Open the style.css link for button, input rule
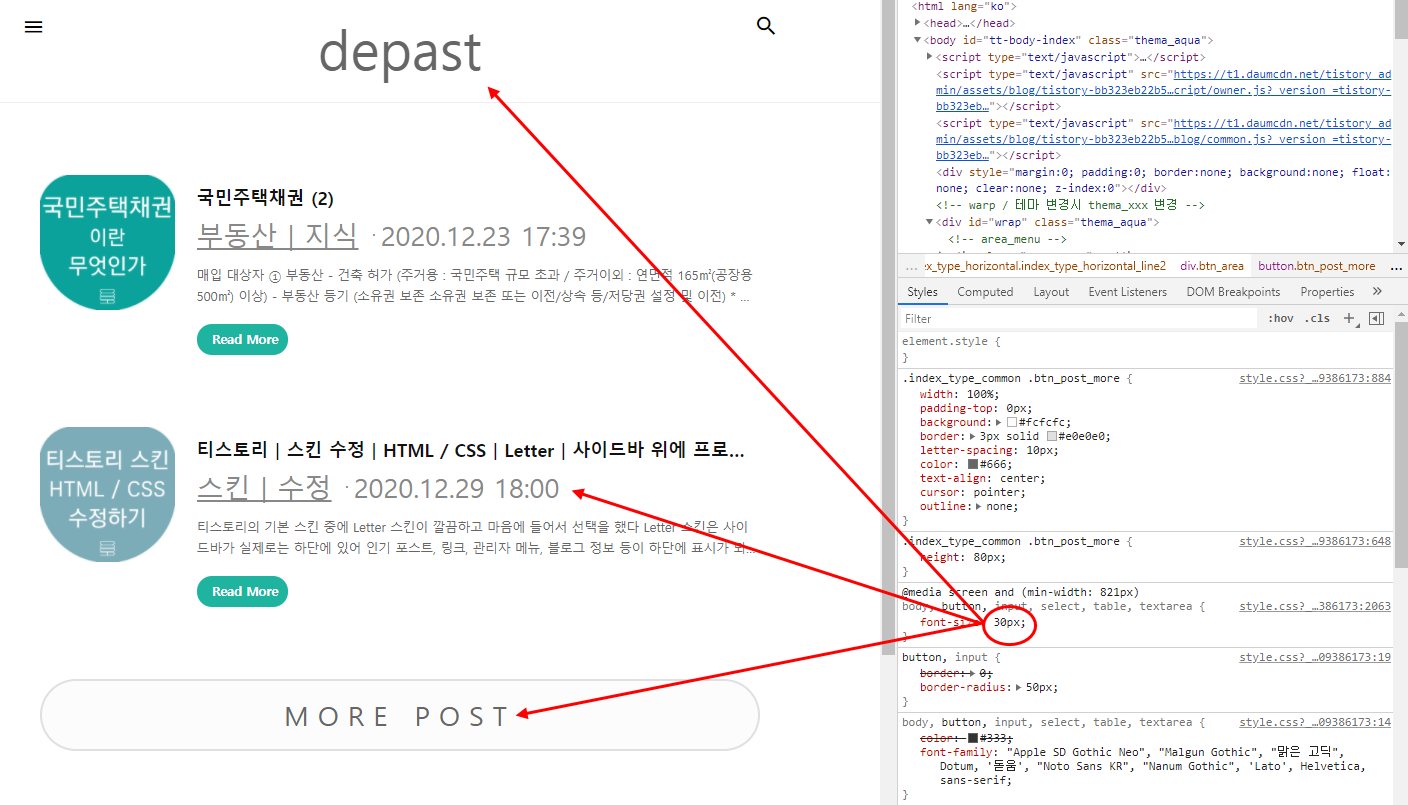This screenshot has width=1408, height=805. pyautogui.click(x=1315, y=657)
